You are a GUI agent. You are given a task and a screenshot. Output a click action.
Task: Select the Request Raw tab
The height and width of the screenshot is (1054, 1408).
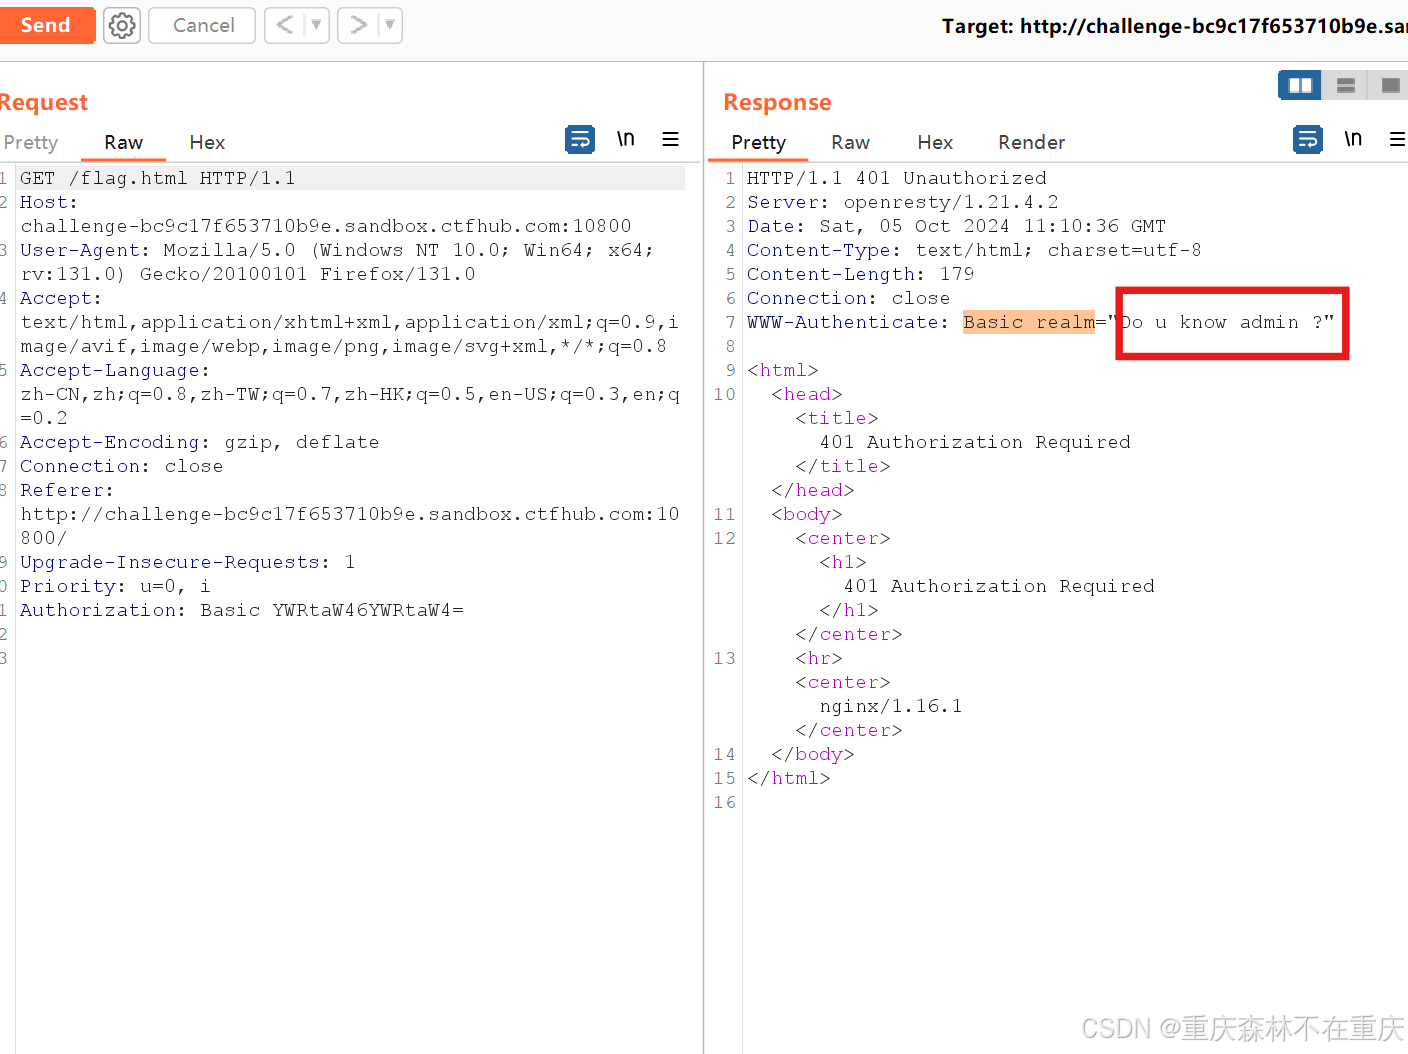(x=124, y=142)
